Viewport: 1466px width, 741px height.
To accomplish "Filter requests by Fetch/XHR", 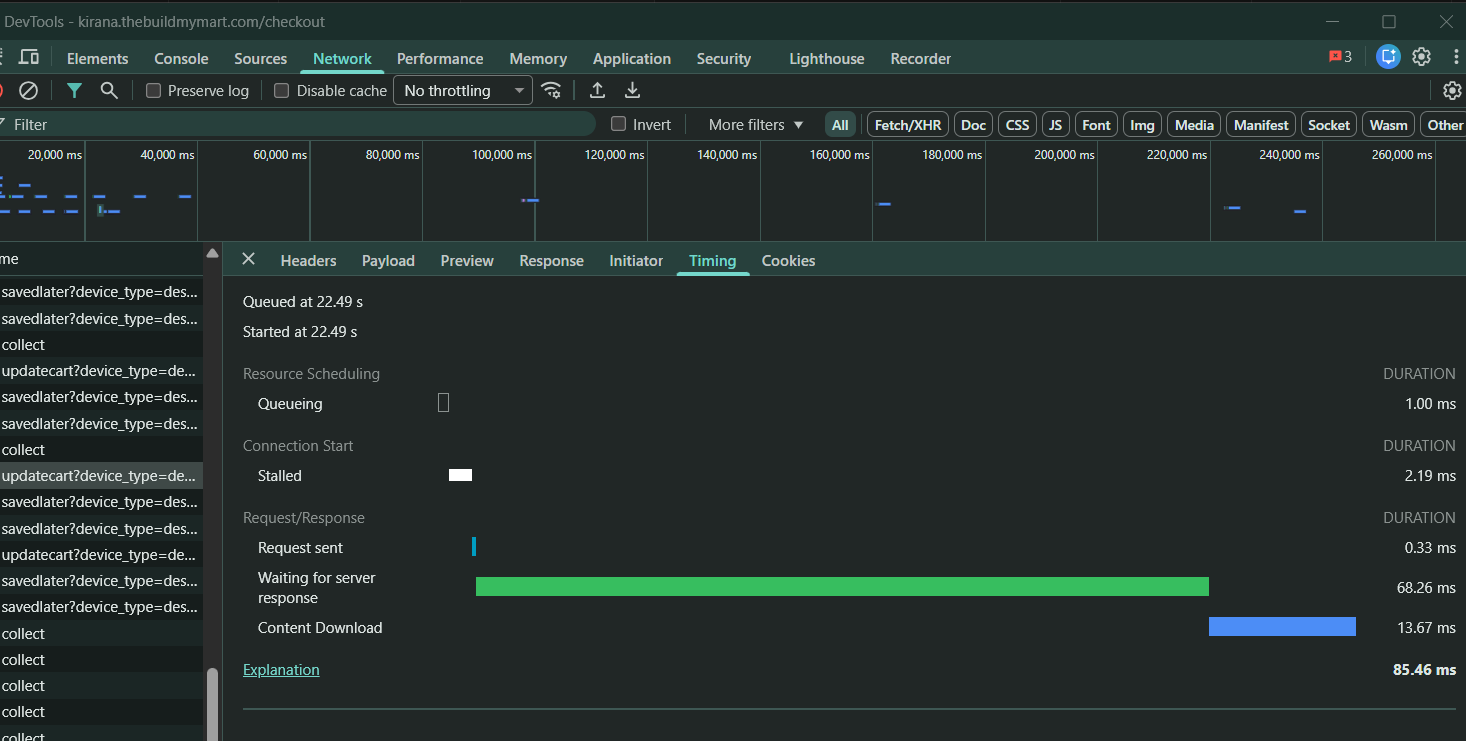I will (x=908, y=125).
